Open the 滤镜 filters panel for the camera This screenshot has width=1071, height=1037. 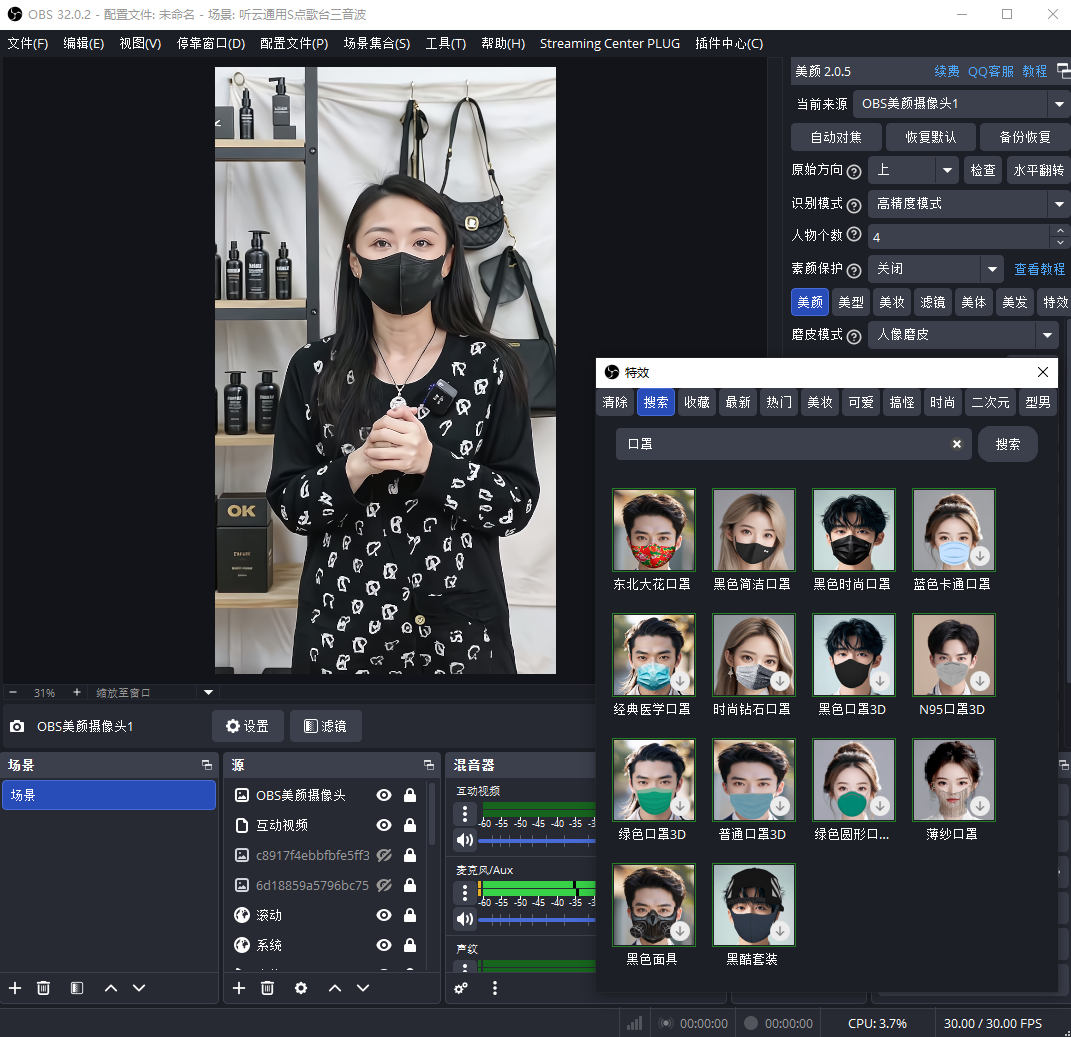coord(326,726)
